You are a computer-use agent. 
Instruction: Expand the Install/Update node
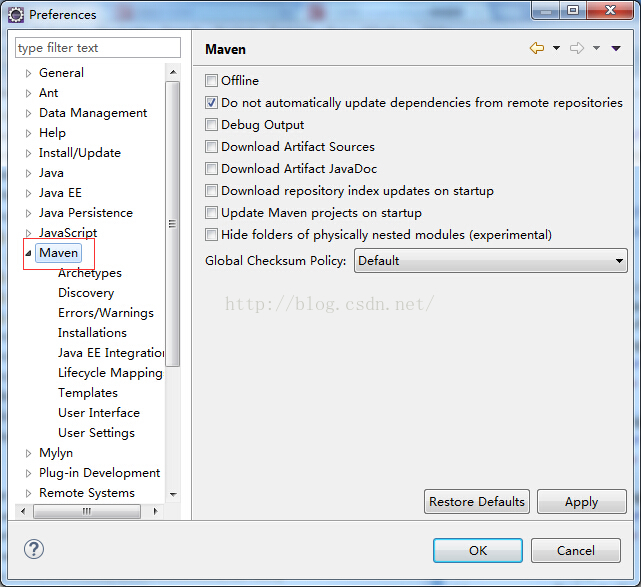tap(28, 153)
